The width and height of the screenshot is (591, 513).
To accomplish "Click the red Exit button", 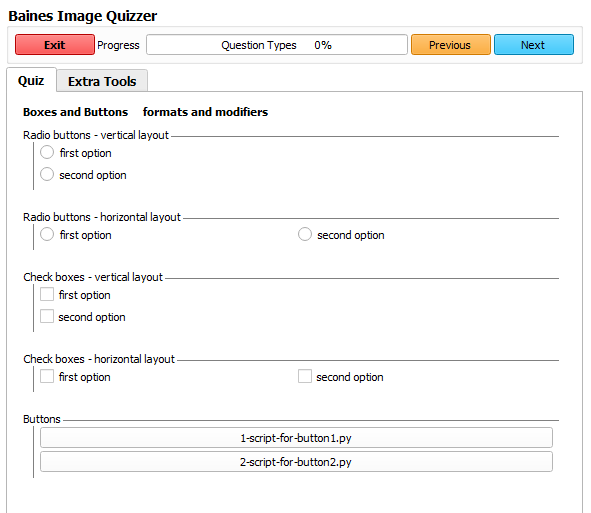I will tap(55, 45).
